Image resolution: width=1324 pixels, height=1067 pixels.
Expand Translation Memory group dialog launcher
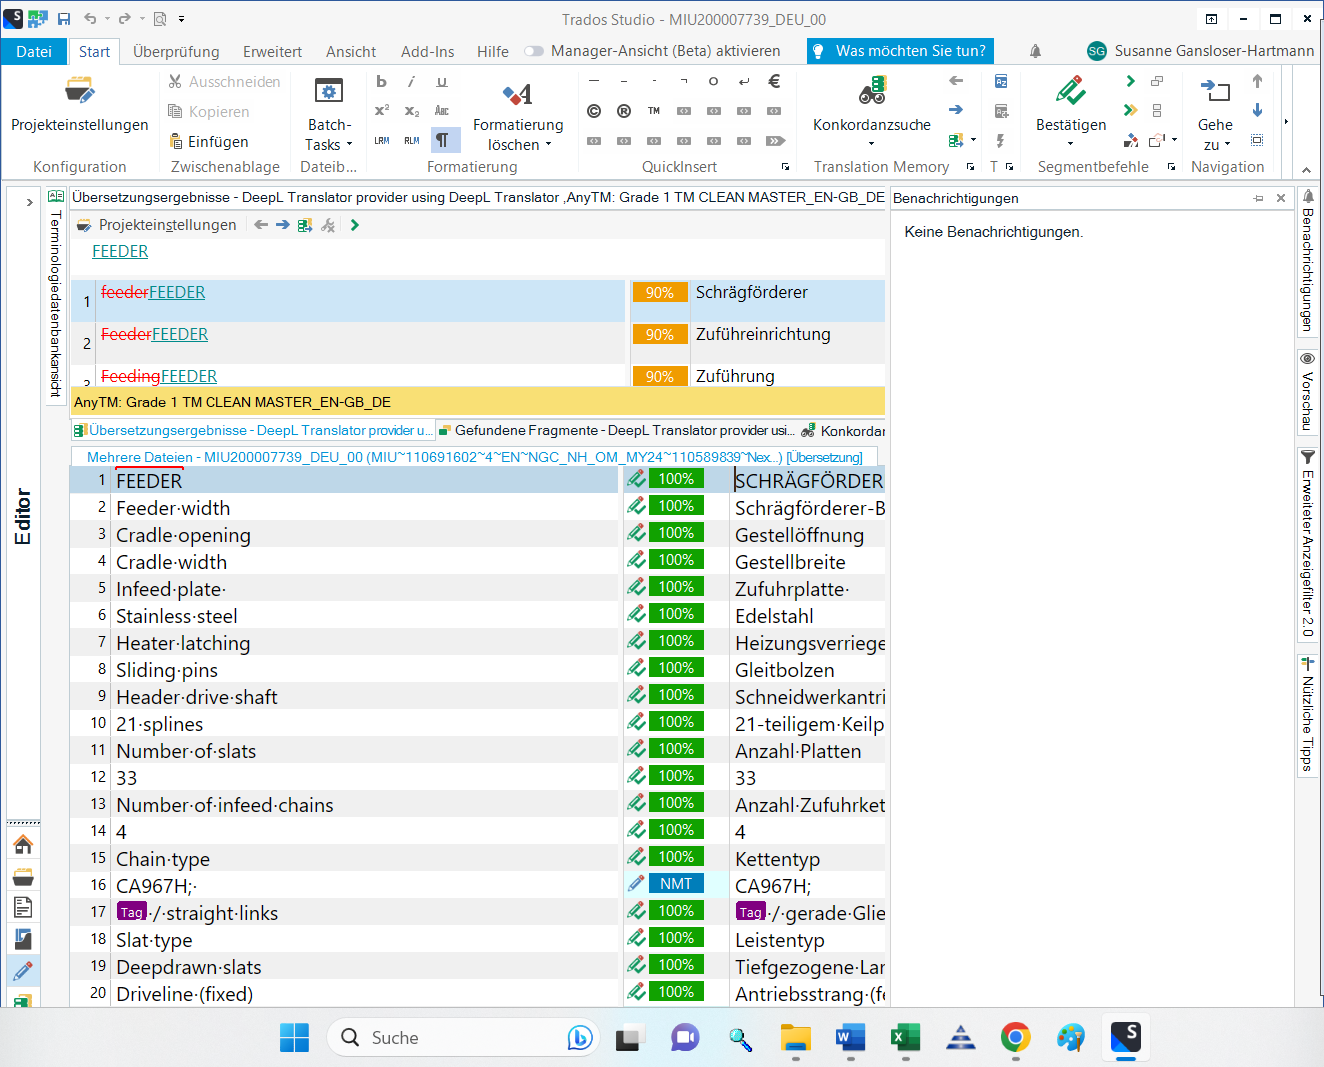[970, 167]
